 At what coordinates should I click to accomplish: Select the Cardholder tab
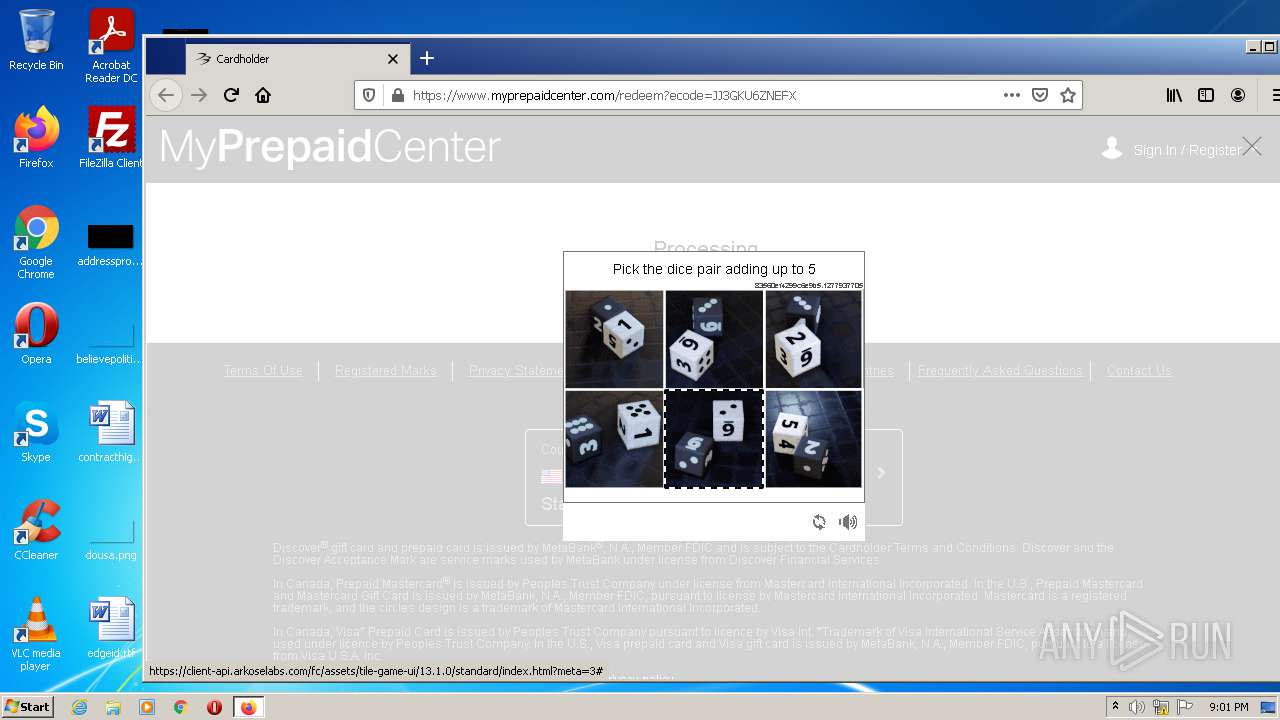298,59
